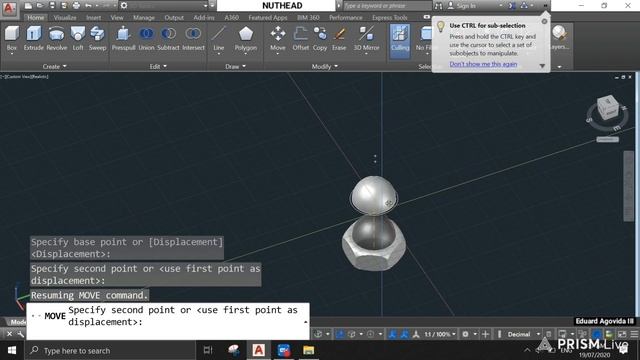Choose the Revolve tool
The width and height of the screenshot is (640, 360).
[x=57, y=39]
